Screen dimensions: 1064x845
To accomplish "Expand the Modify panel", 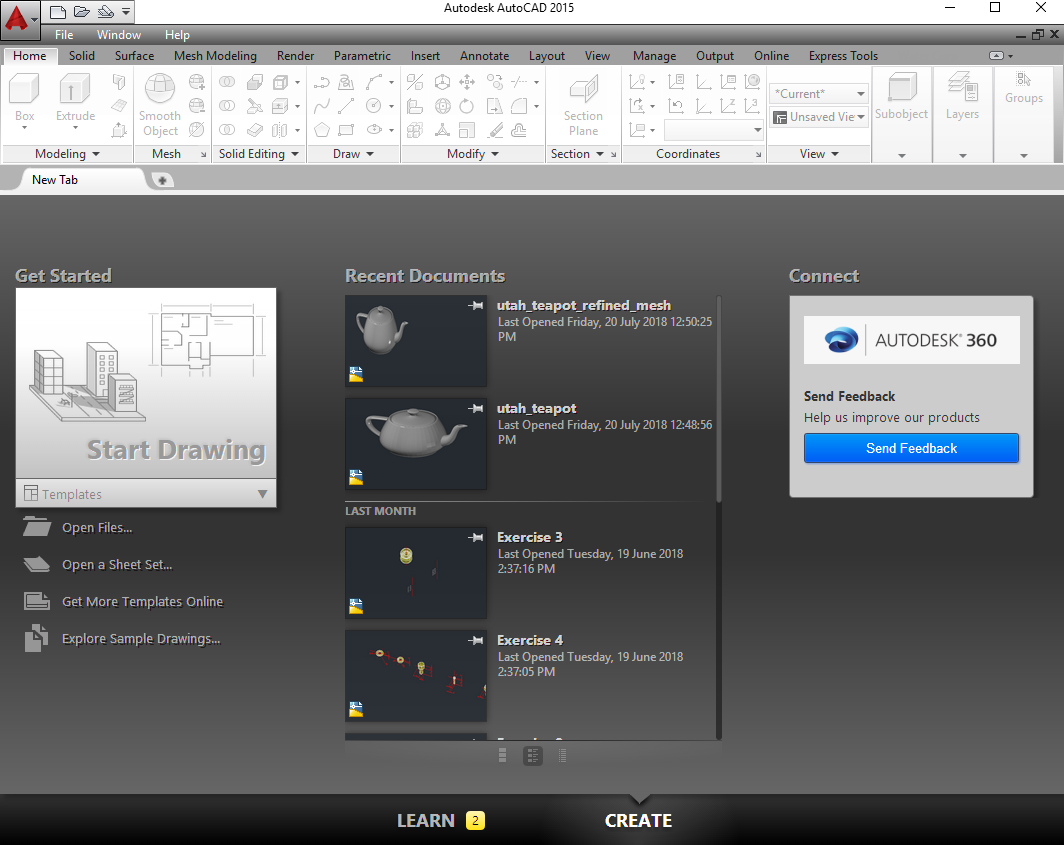I will click(x=473, y=154).
